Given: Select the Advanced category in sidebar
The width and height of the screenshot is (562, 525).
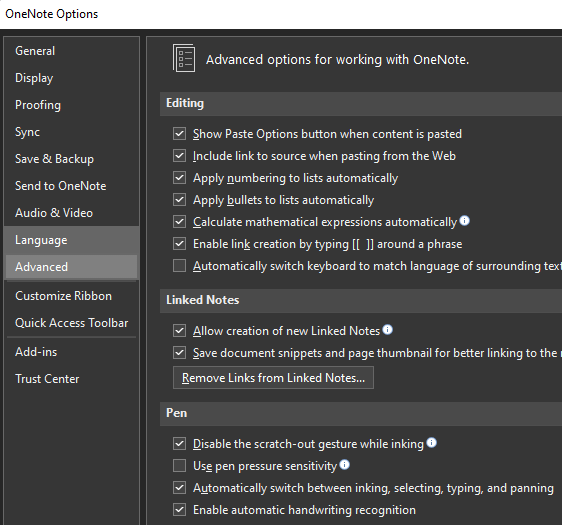Looking at the screenshot, I should click(x=71, y=267).
